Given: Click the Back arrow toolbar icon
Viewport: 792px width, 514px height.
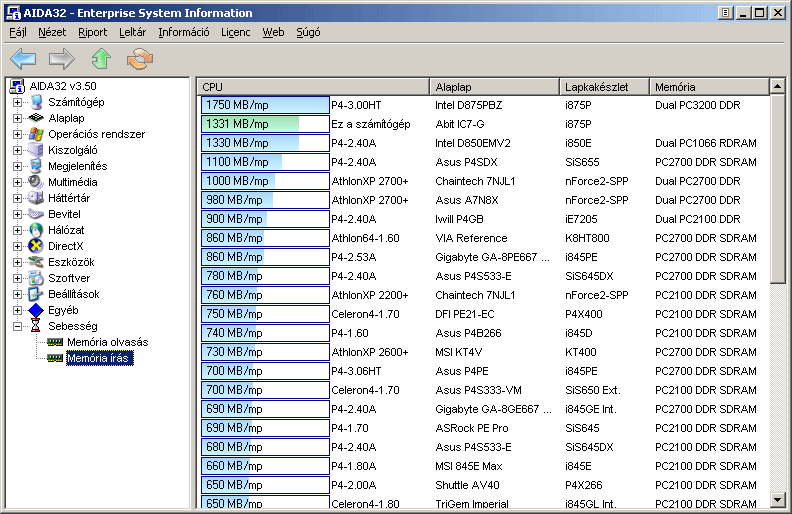Looking at the screenshot, I should [23, 59].
